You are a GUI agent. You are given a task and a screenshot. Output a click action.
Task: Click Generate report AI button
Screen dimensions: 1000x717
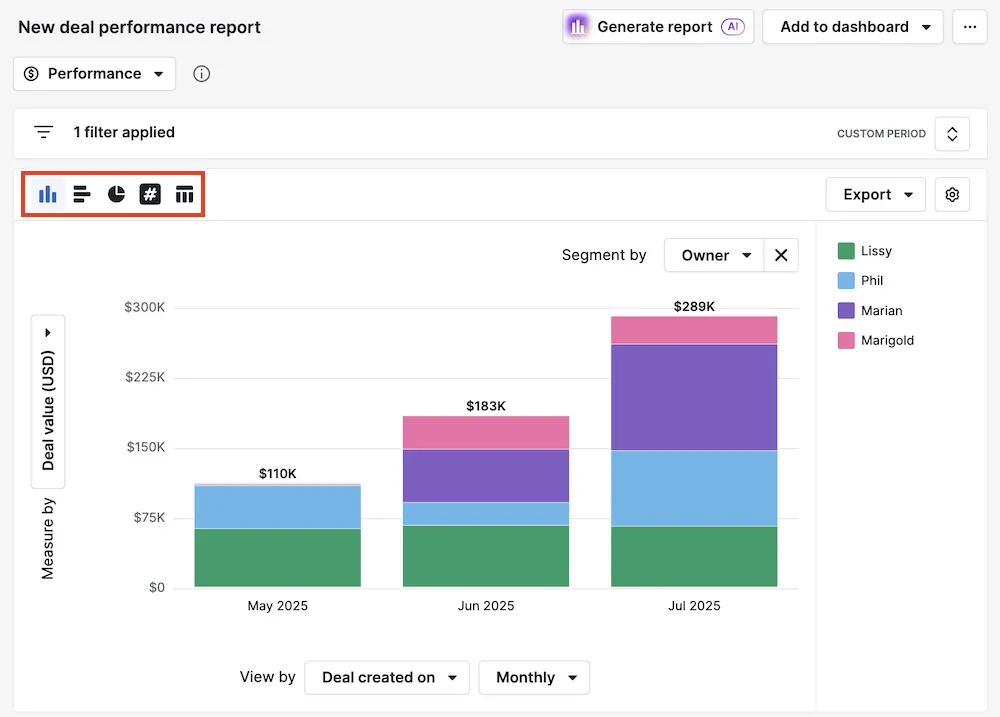[657, 27]
